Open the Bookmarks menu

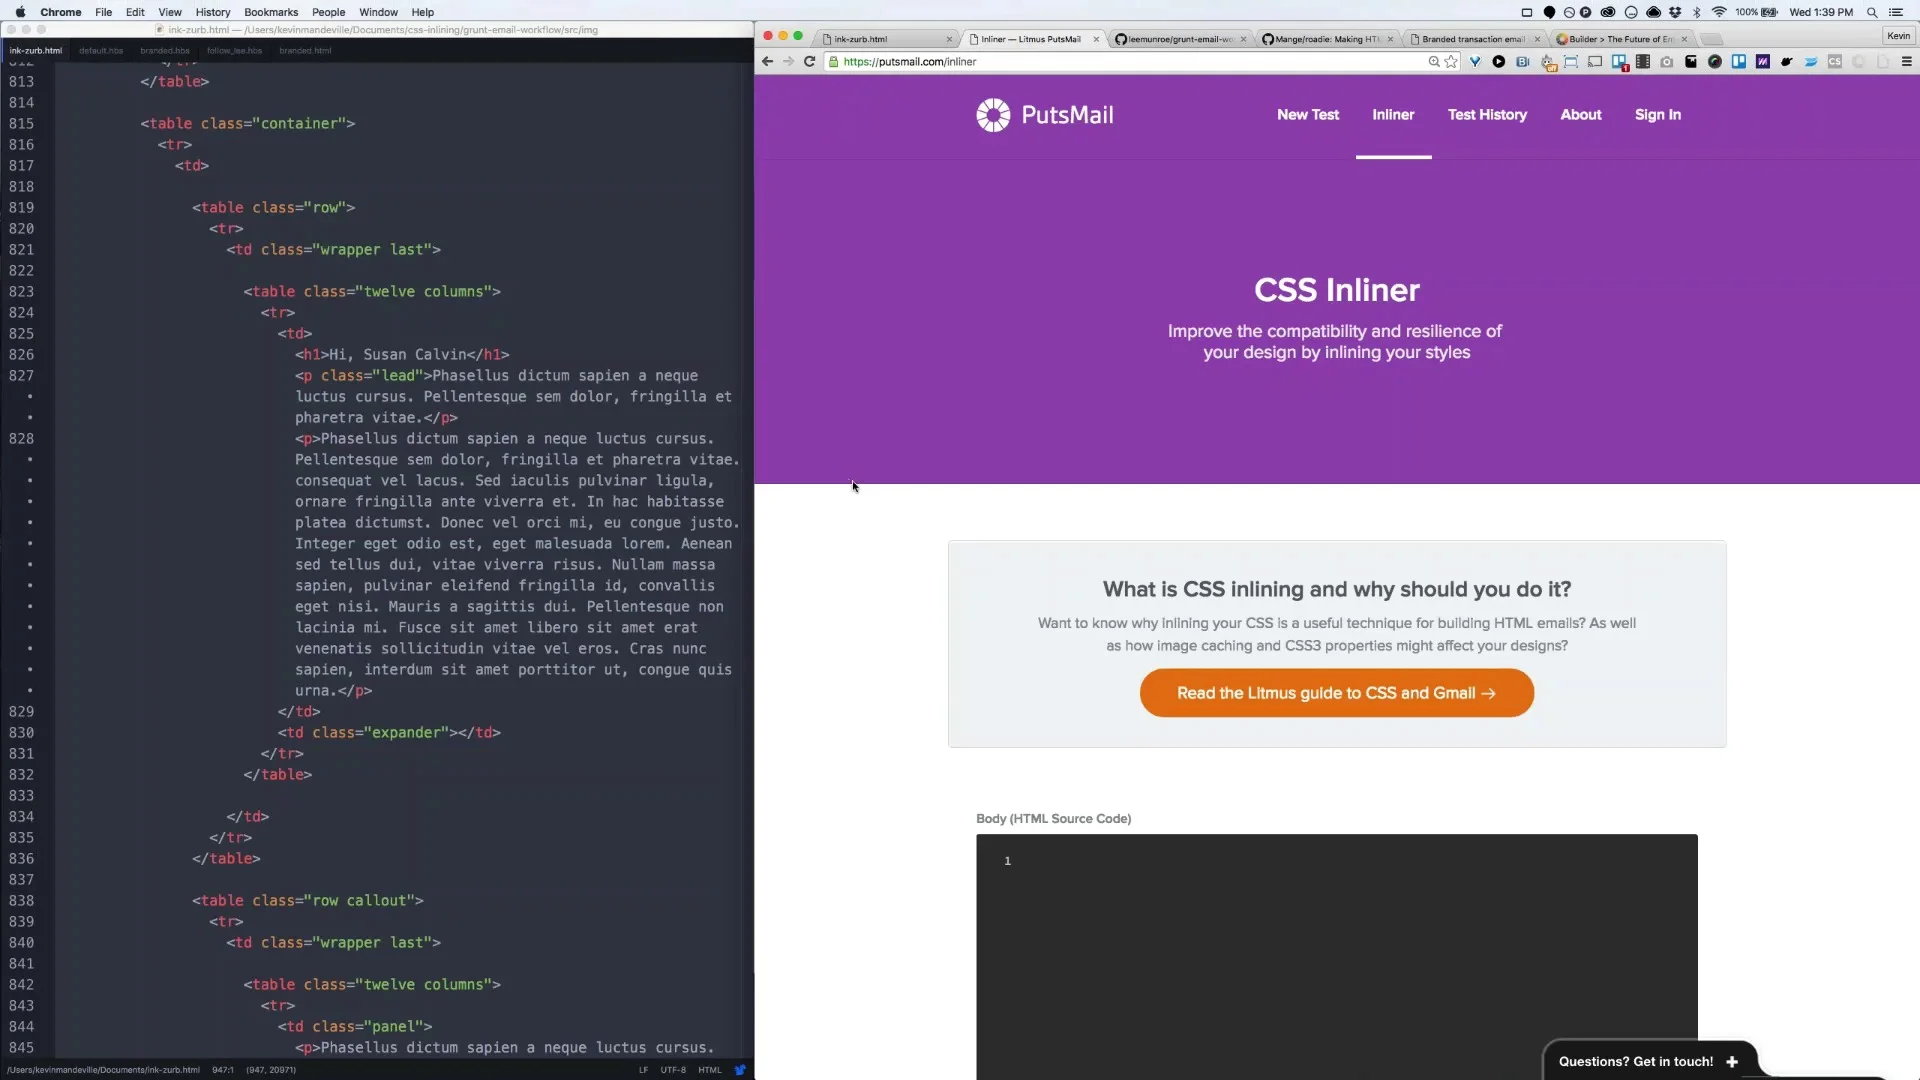pyautogui.click(x=271, y=12)
